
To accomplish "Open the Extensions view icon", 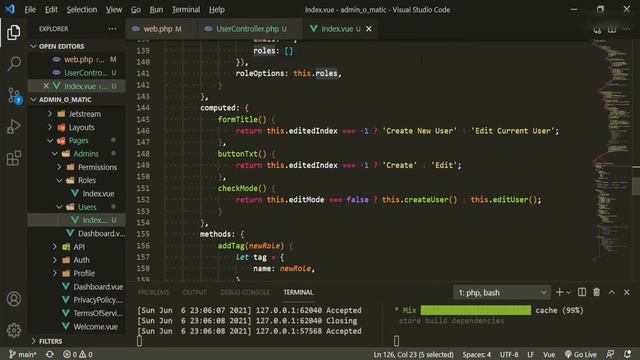I will (13, 158).
